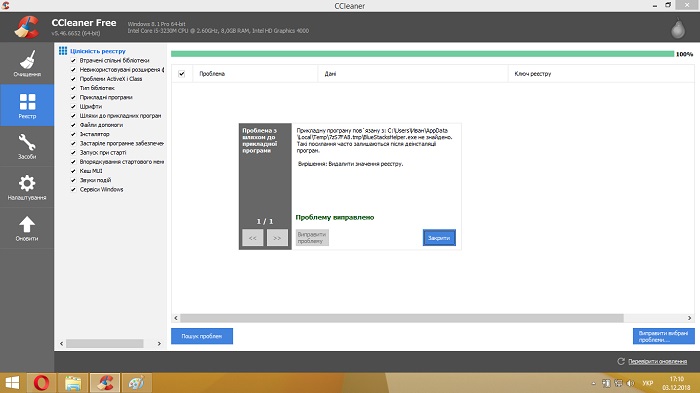Screen dimensions: 700x393
Task: Click the pear icon in header
Action: pos(678,28)
